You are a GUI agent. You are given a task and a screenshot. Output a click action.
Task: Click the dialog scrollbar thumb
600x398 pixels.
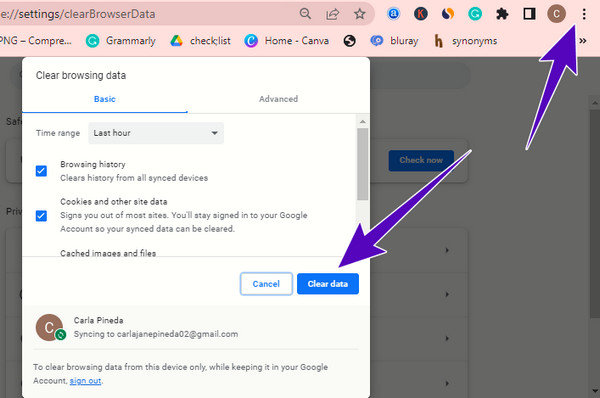coord(362,164)
